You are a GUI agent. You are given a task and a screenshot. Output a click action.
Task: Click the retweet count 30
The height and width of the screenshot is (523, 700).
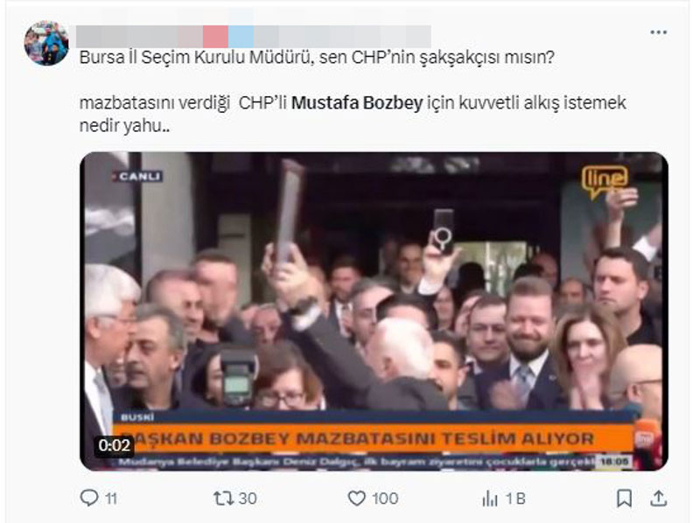248,498
